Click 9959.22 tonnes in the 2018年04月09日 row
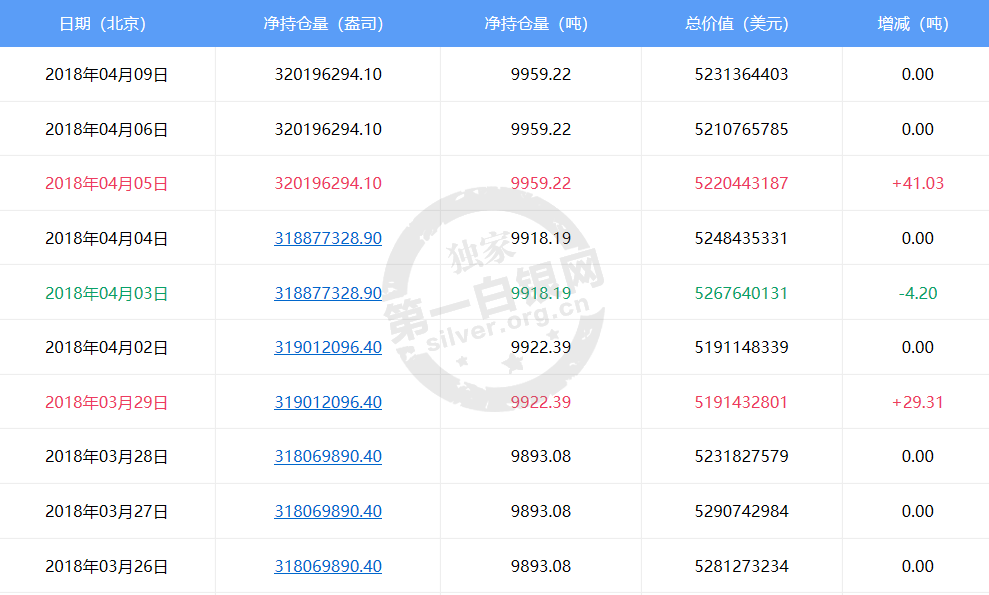989x595 pixels. point(541,74)
